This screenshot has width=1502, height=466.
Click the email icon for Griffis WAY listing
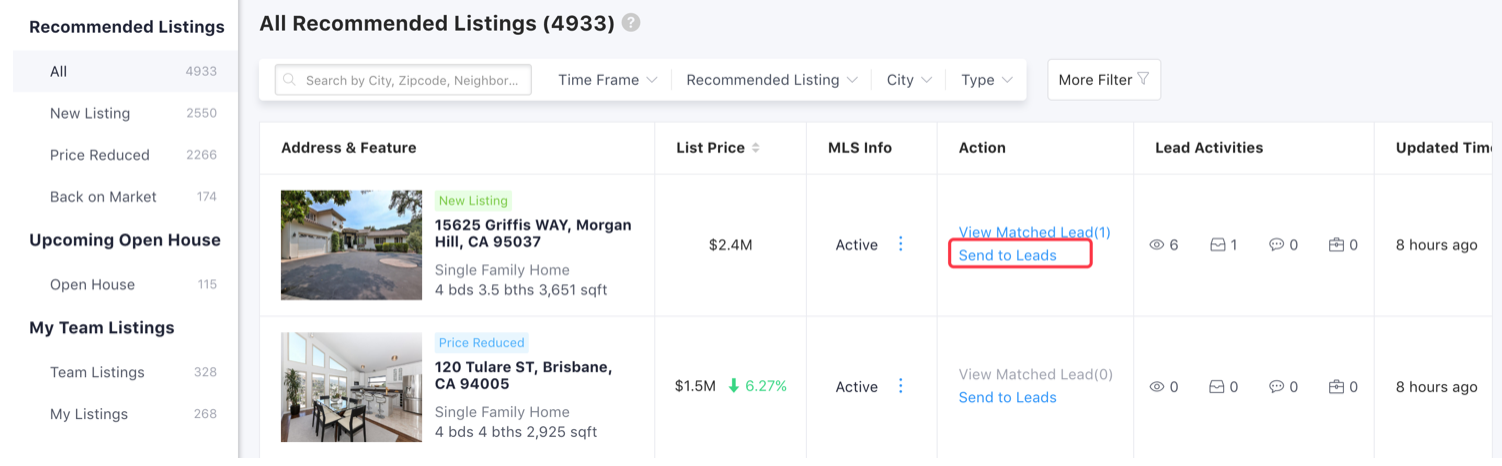click(x=1218, y=245)
